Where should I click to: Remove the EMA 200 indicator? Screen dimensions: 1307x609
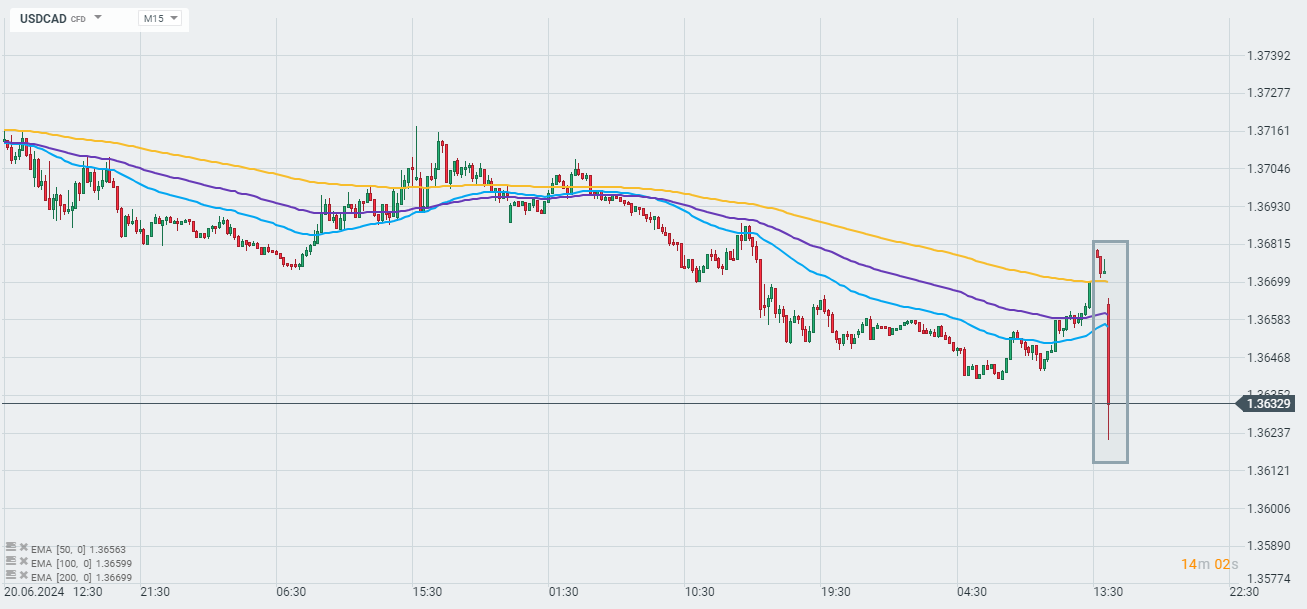tap(23, 576)
